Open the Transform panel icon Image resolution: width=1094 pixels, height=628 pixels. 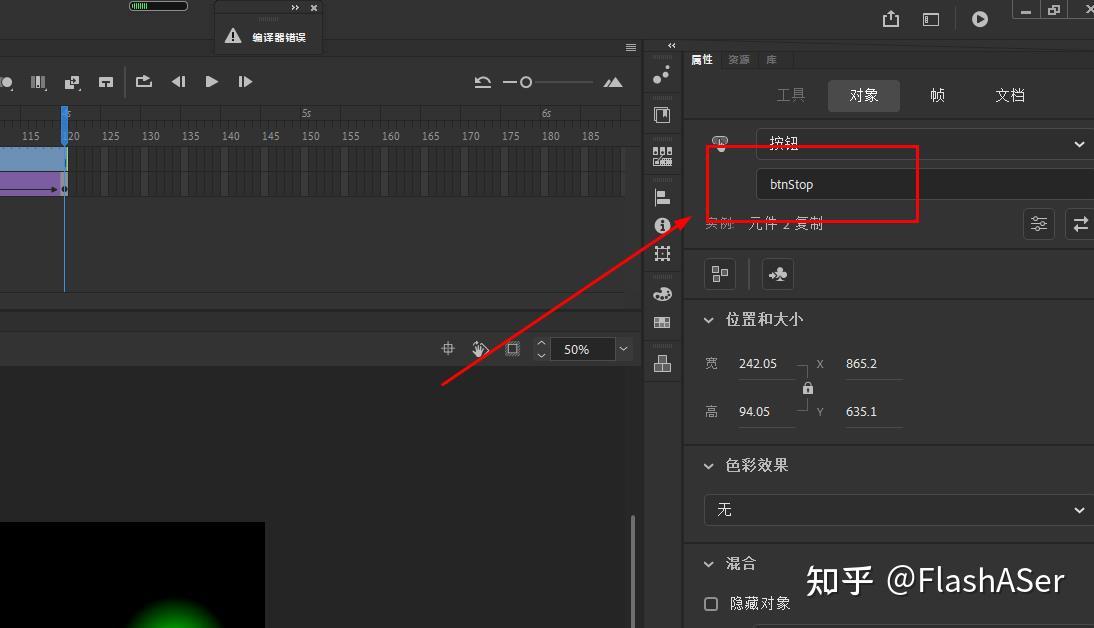click(x=661, y=253)
